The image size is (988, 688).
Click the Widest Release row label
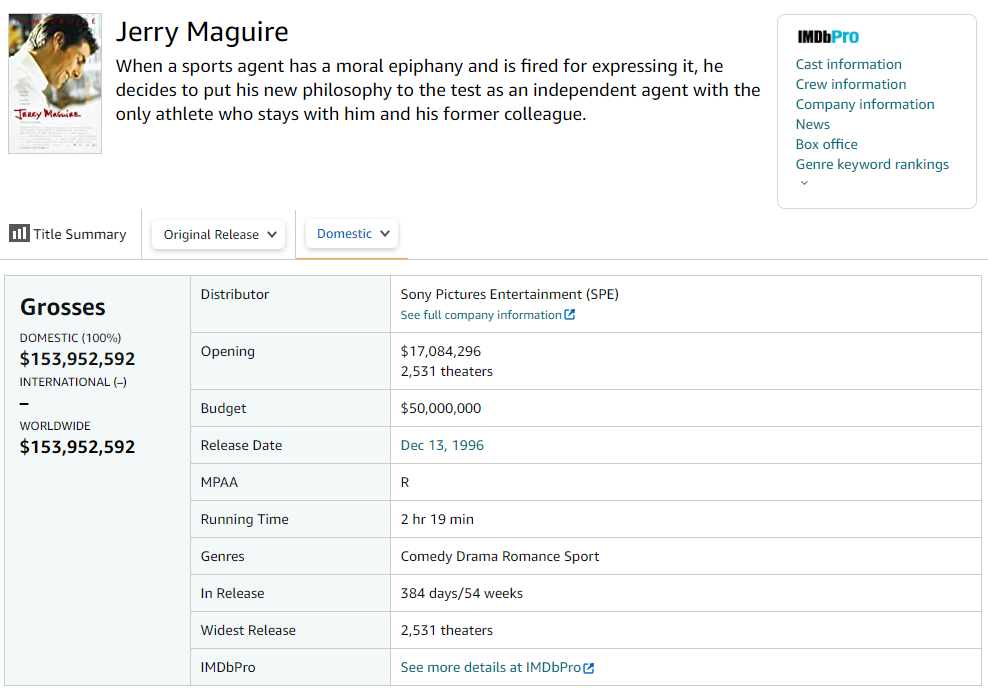(x=248, y=630)
